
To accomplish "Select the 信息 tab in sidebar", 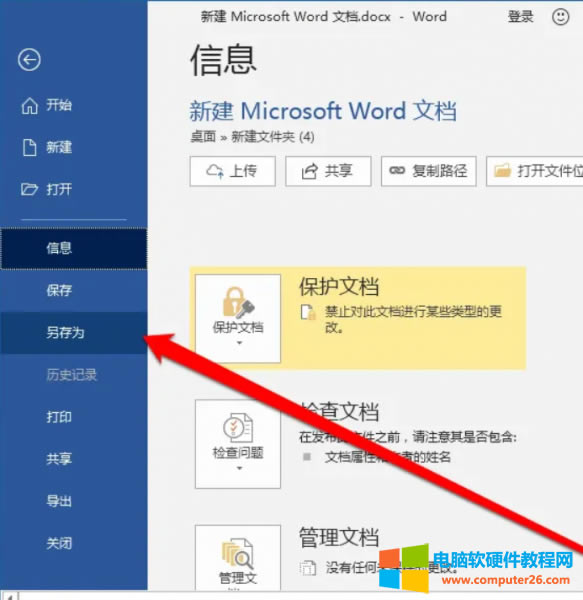I will (73, 248).
